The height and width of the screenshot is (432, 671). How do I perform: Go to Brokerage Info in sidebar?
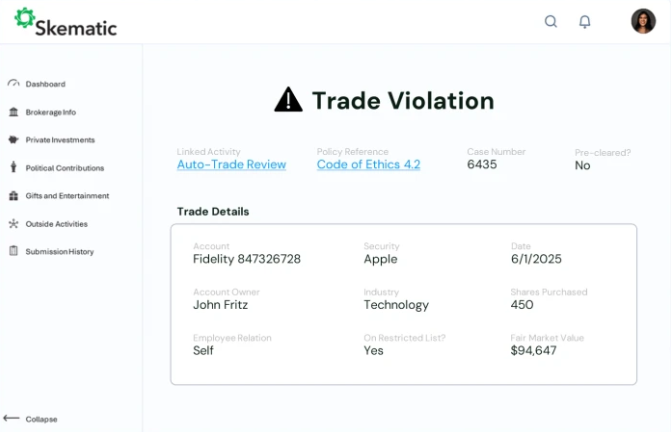tap(50, 112)
